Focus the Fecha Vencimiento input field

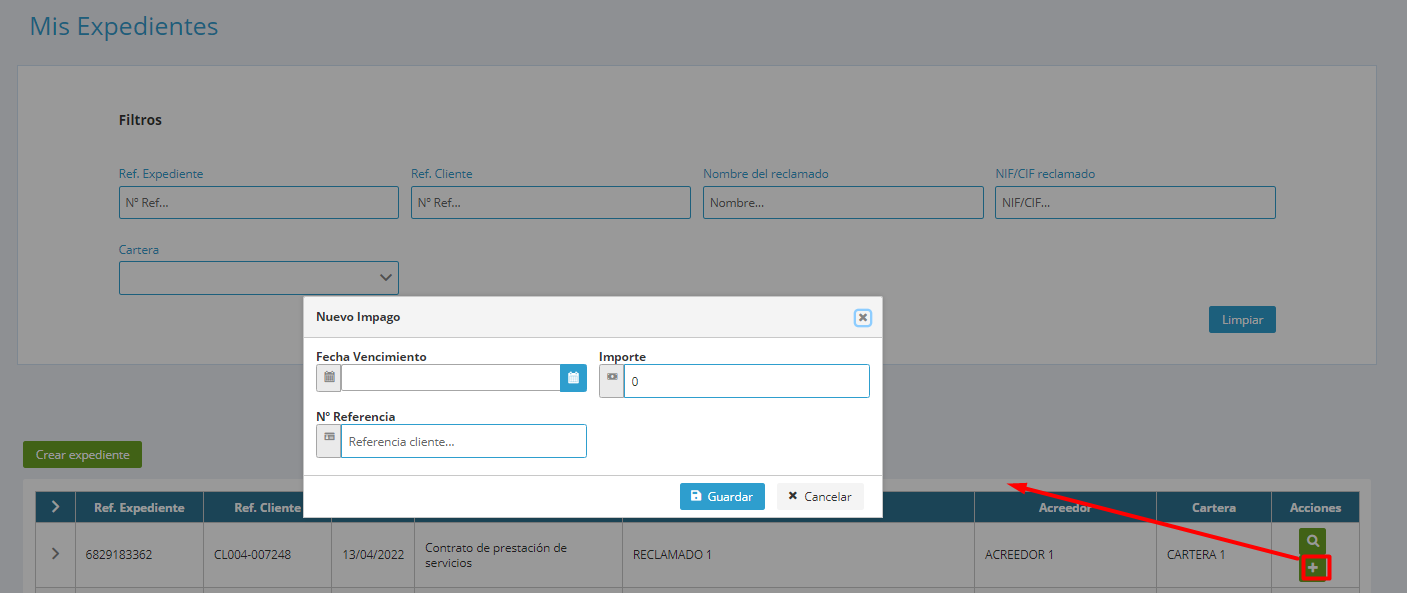(x=451, y=378)
